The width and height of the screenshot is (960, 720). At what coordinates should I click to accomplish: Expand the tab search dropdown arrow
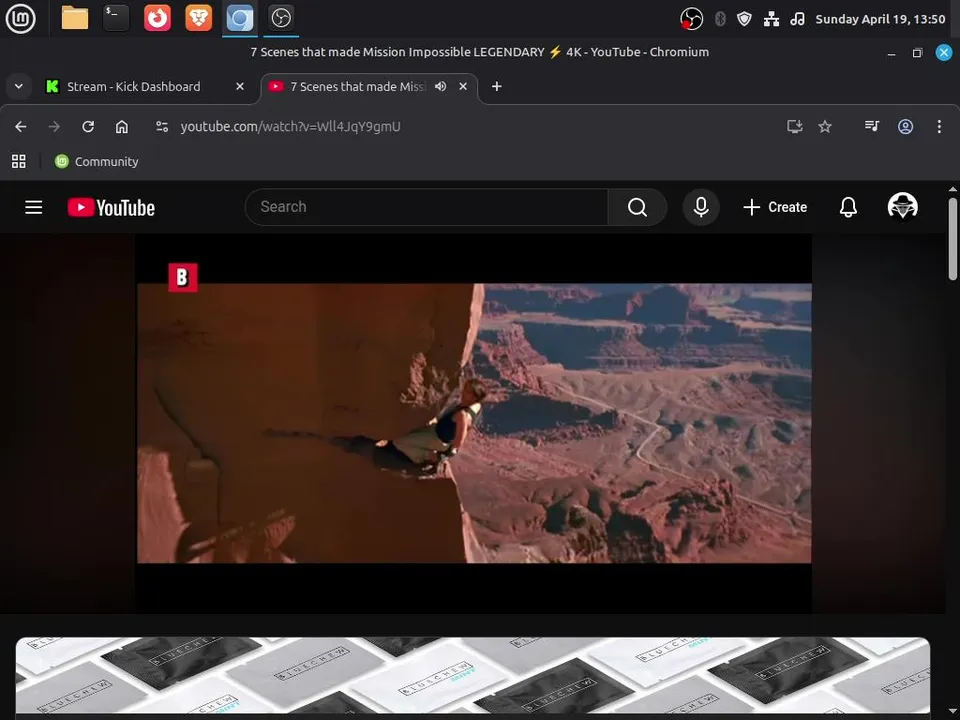point(19,86)
